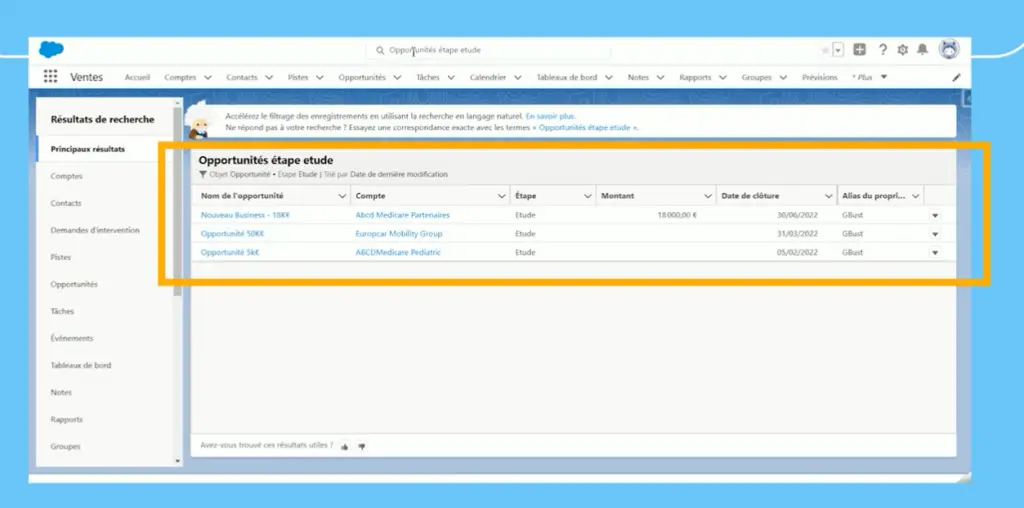Viewport: 1024px width, 508px height.
Task: Filter results by Pistes in sidebar
Action: tap(61, 257)
